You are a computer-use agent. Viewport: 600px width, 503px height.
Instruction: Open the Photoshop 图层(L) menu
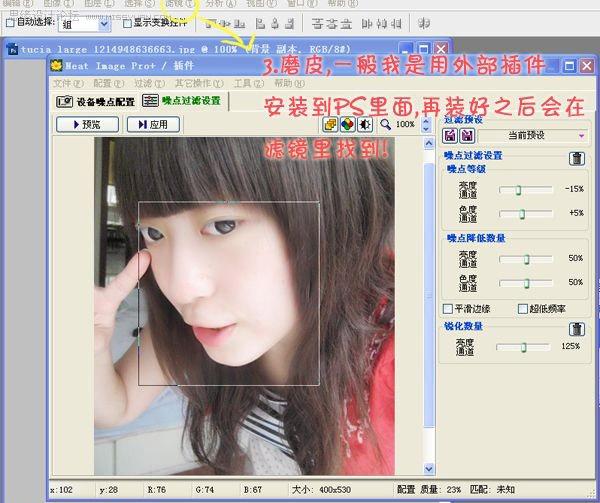(x=99, y=3)
